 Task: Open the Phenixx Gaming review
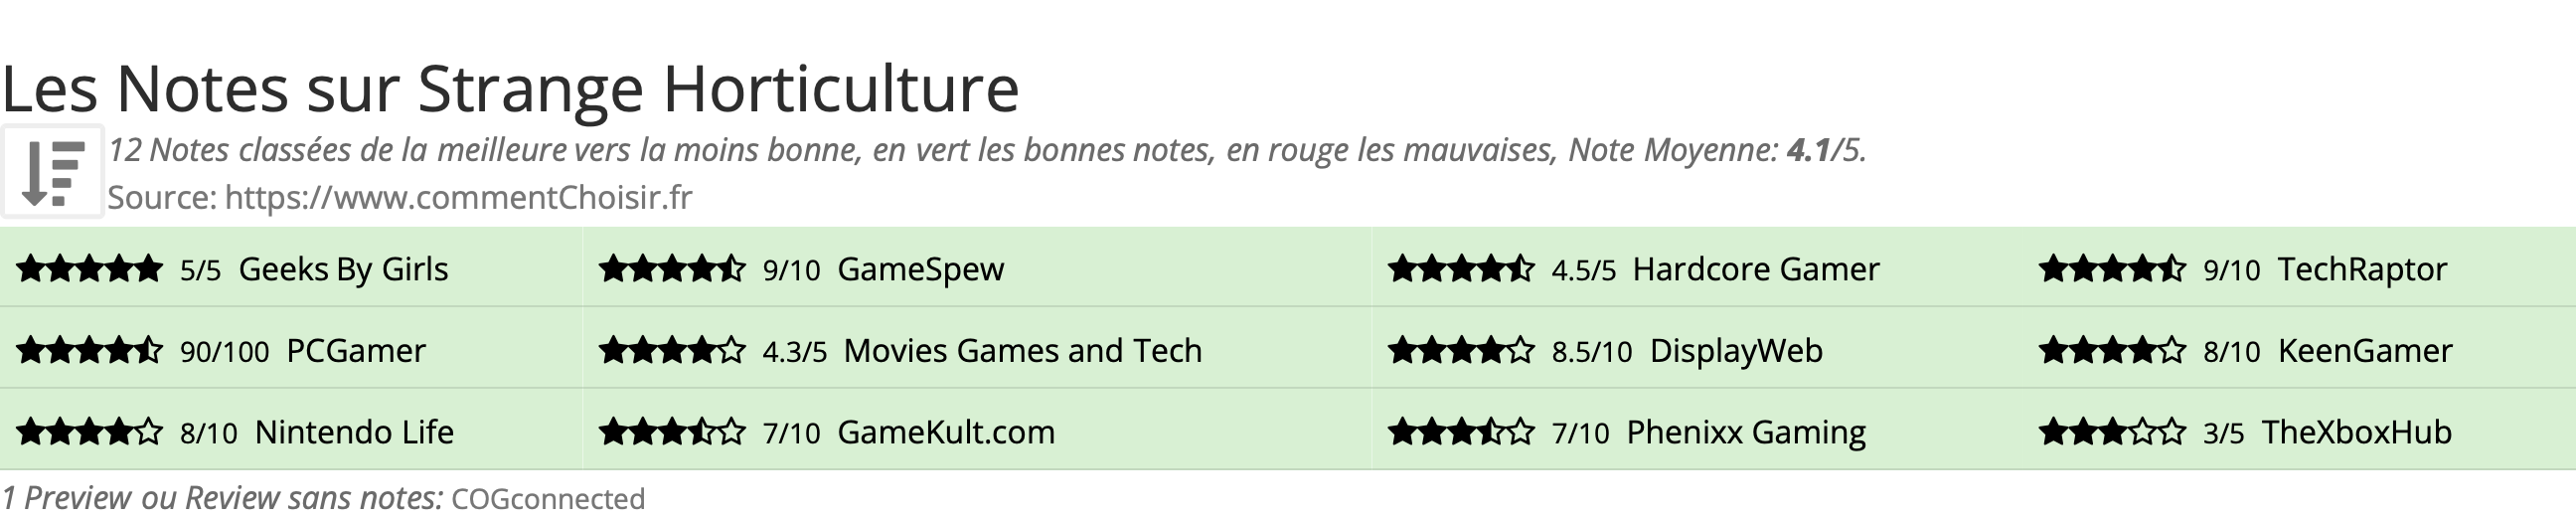click(1746, 432)
